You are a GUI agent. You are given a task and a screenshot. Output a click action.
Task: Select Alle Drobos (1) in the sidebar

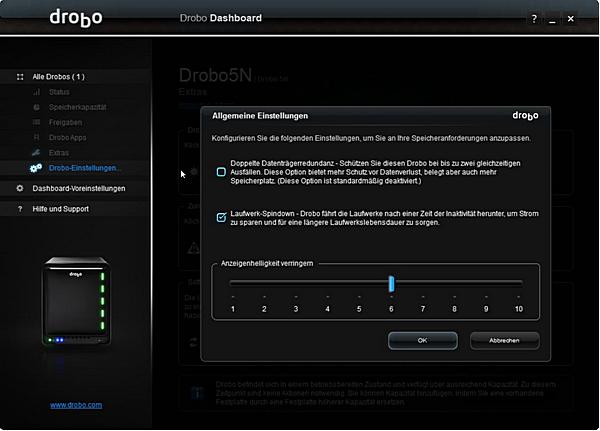point(59,77)
